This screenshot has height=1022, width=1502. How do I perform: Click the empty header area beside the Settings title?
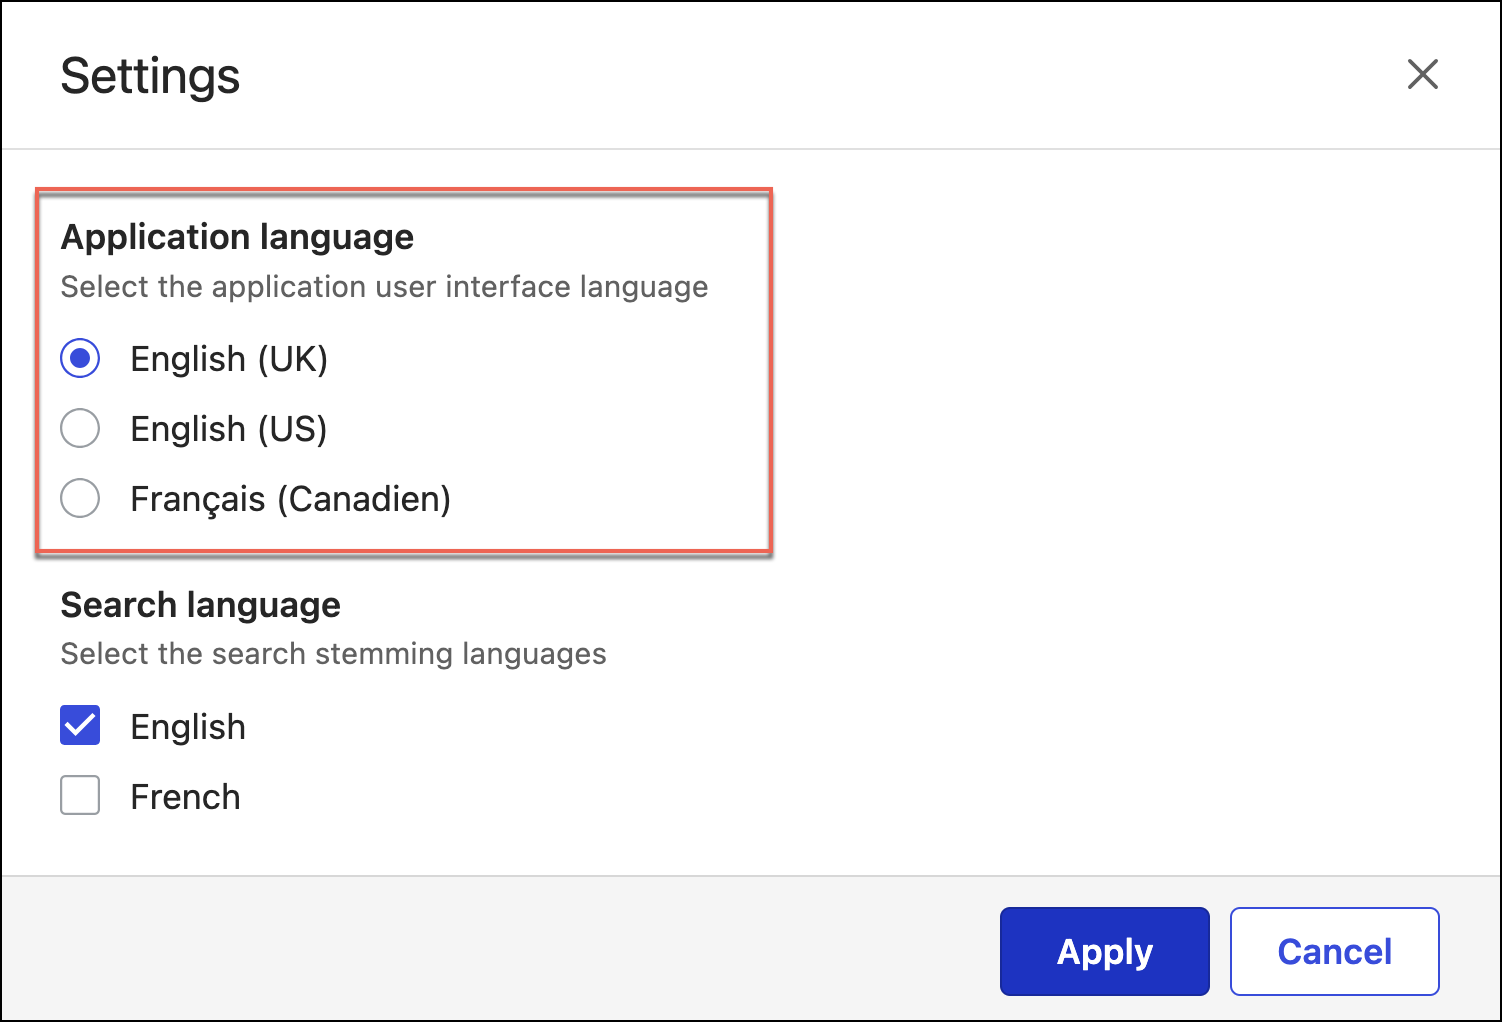(800, 76)
